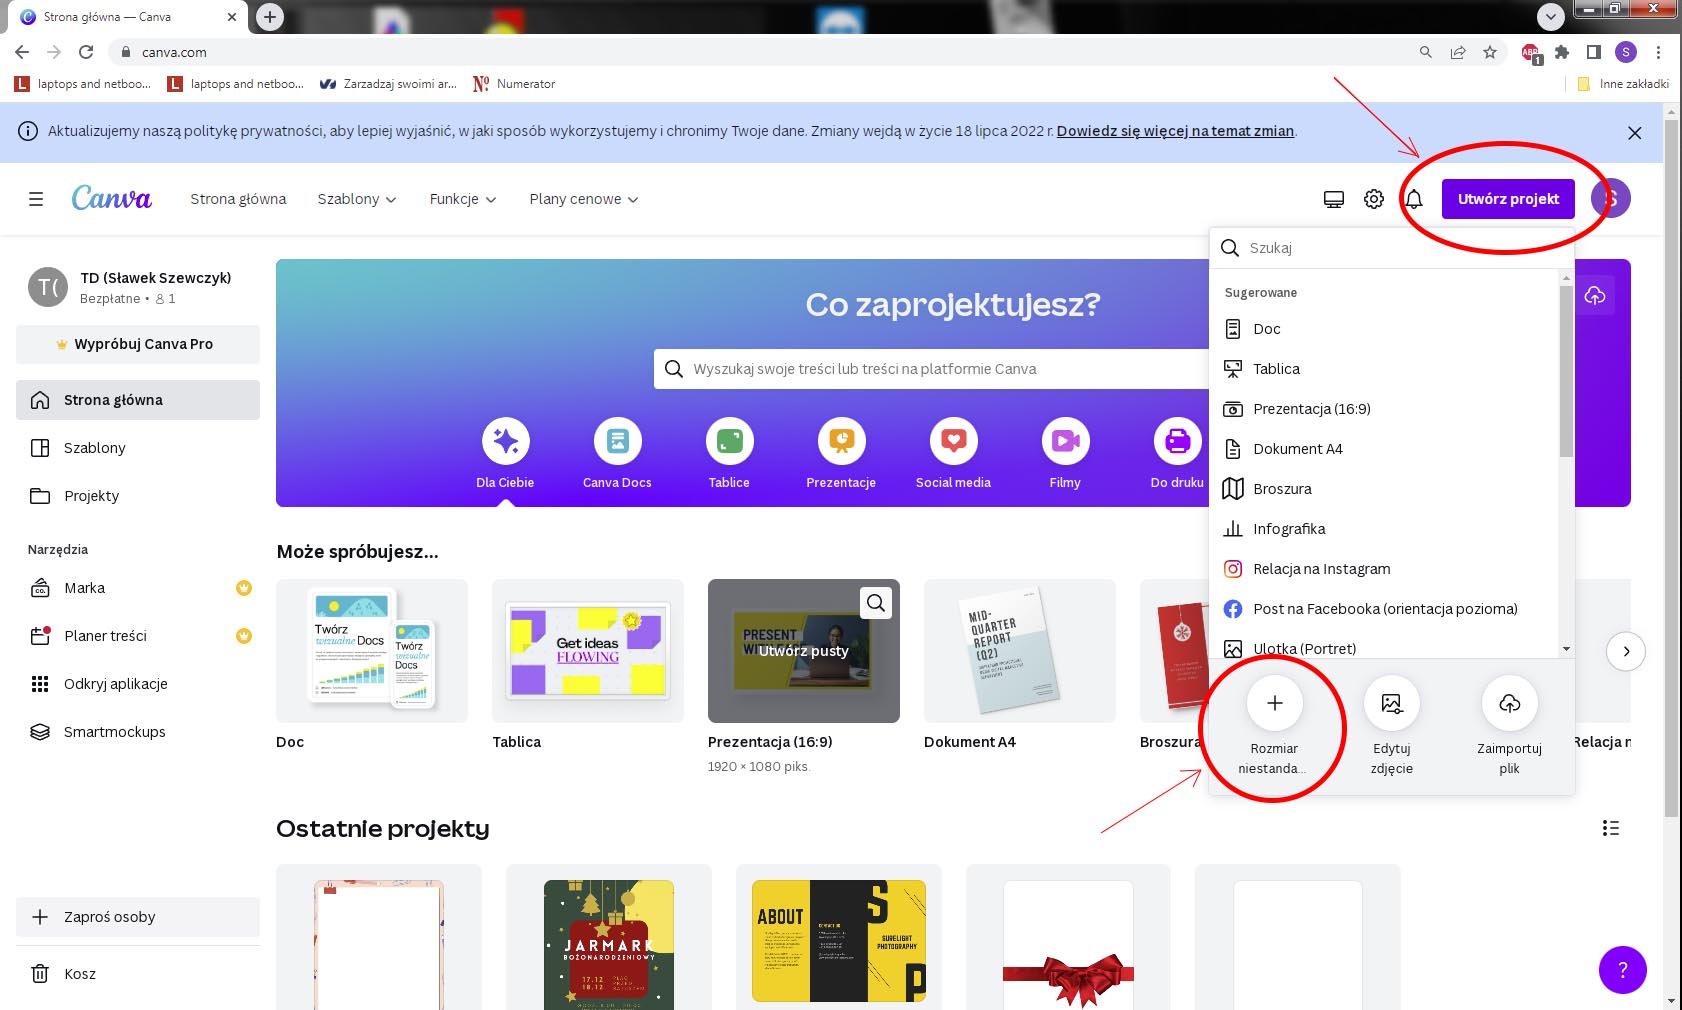The width and height of the screenshot is (1682, 1010).
Task: Show next suggestions with right arrow
Action: [1626, 651]
